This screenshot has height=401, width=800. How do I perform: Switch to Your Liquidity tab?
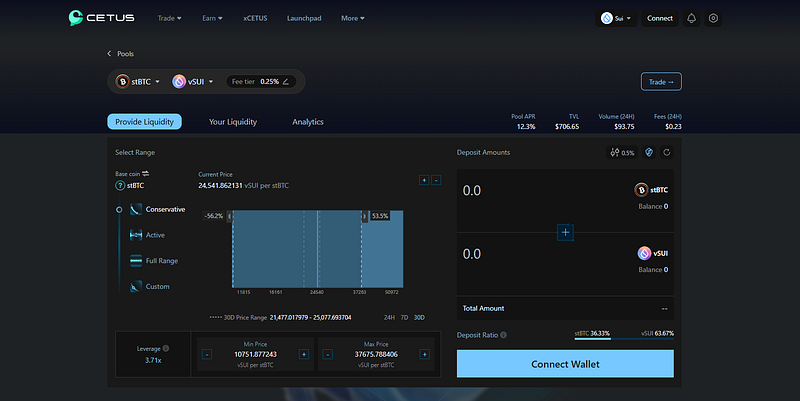pyautogui.click(x=233, y=122)
